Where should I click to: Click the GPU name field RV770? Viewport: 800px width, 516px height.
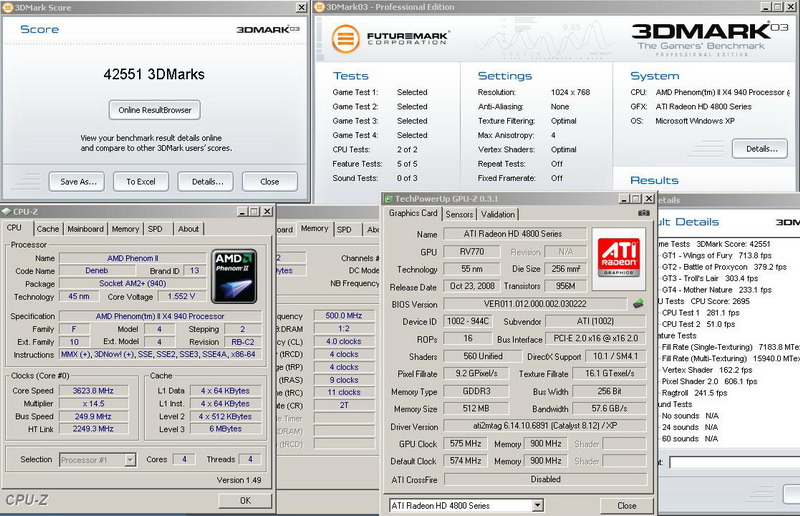click(x=471, y=252)
